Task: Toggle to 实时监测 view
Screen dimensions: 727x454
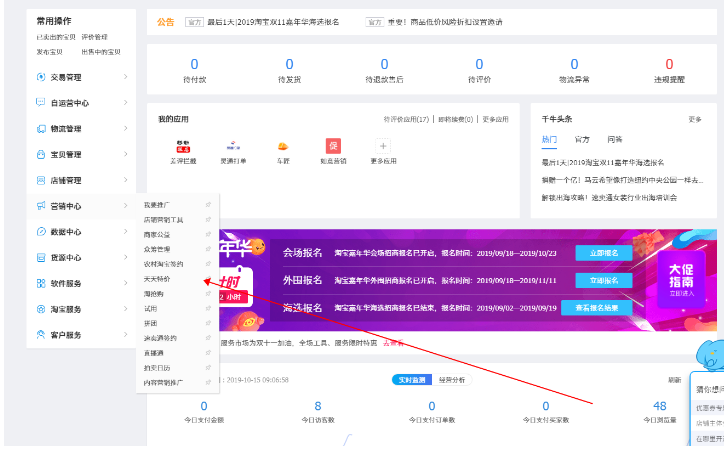Action: pos(412,380)
